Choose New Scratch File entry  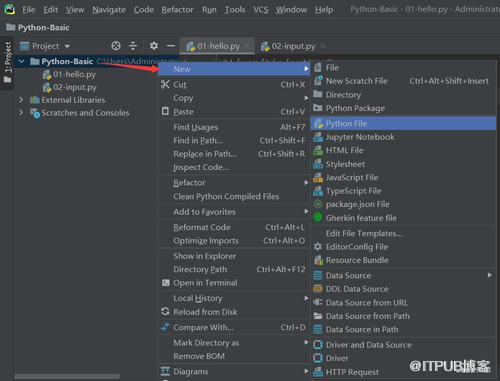click(x=403, y=81)
